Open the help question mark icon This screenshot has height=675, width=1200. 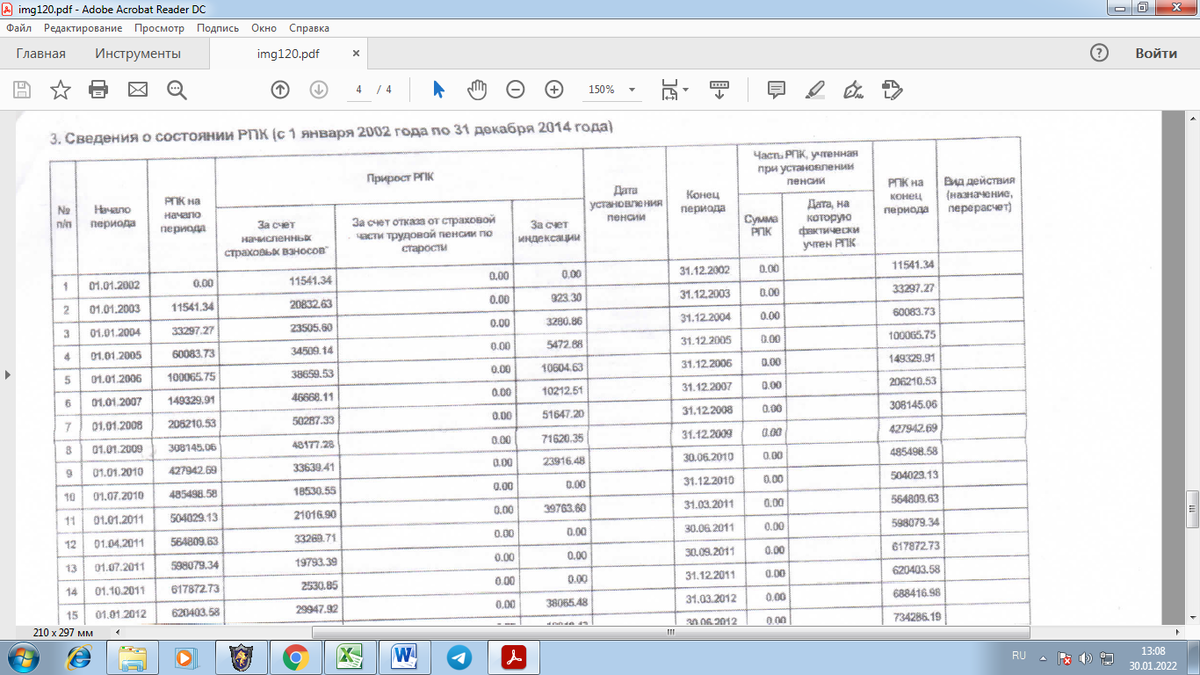pos(1099,53)
